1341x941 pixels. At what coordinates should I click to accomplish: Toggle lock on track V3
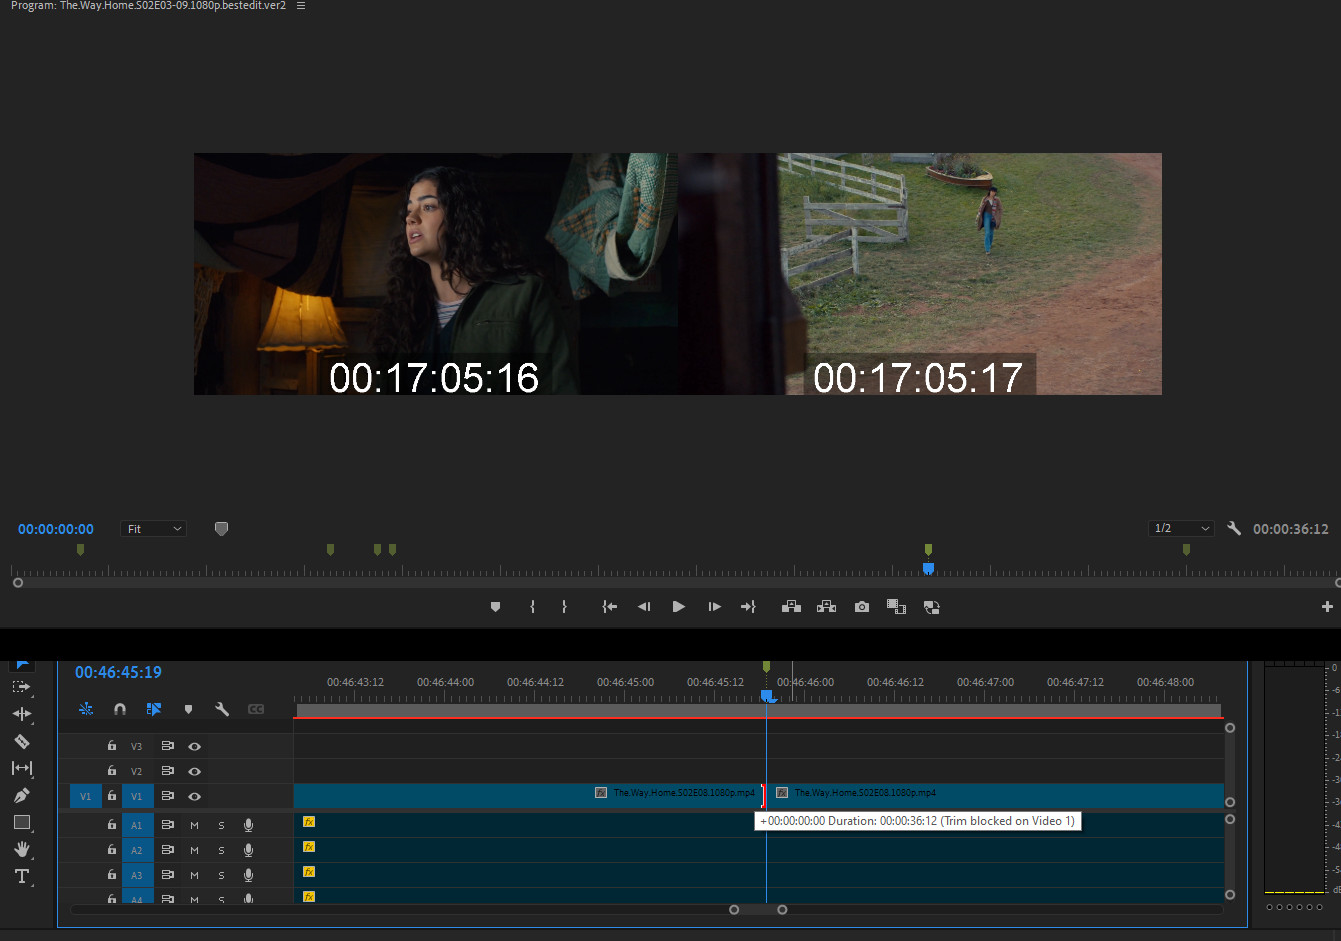pyautogui.click(x=112, y=746)
